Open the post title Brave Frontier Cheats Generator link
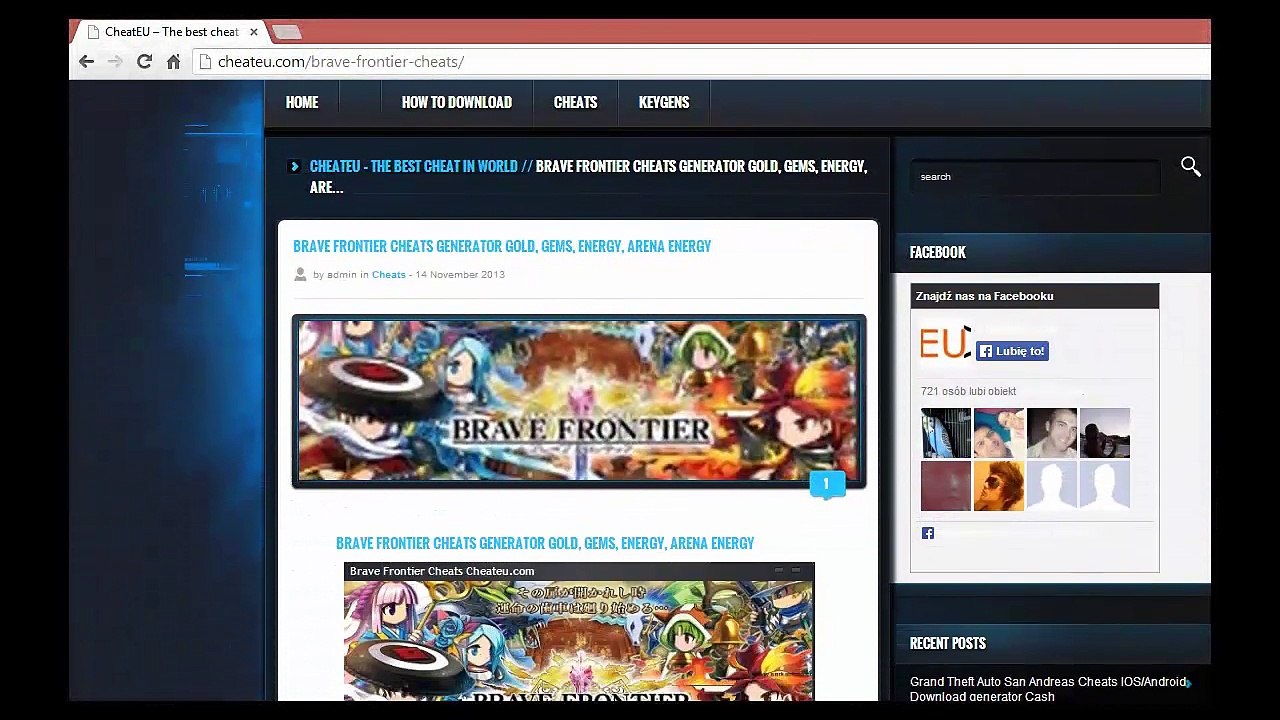This screenshot has height=720, width=1280. pos(502,246)
